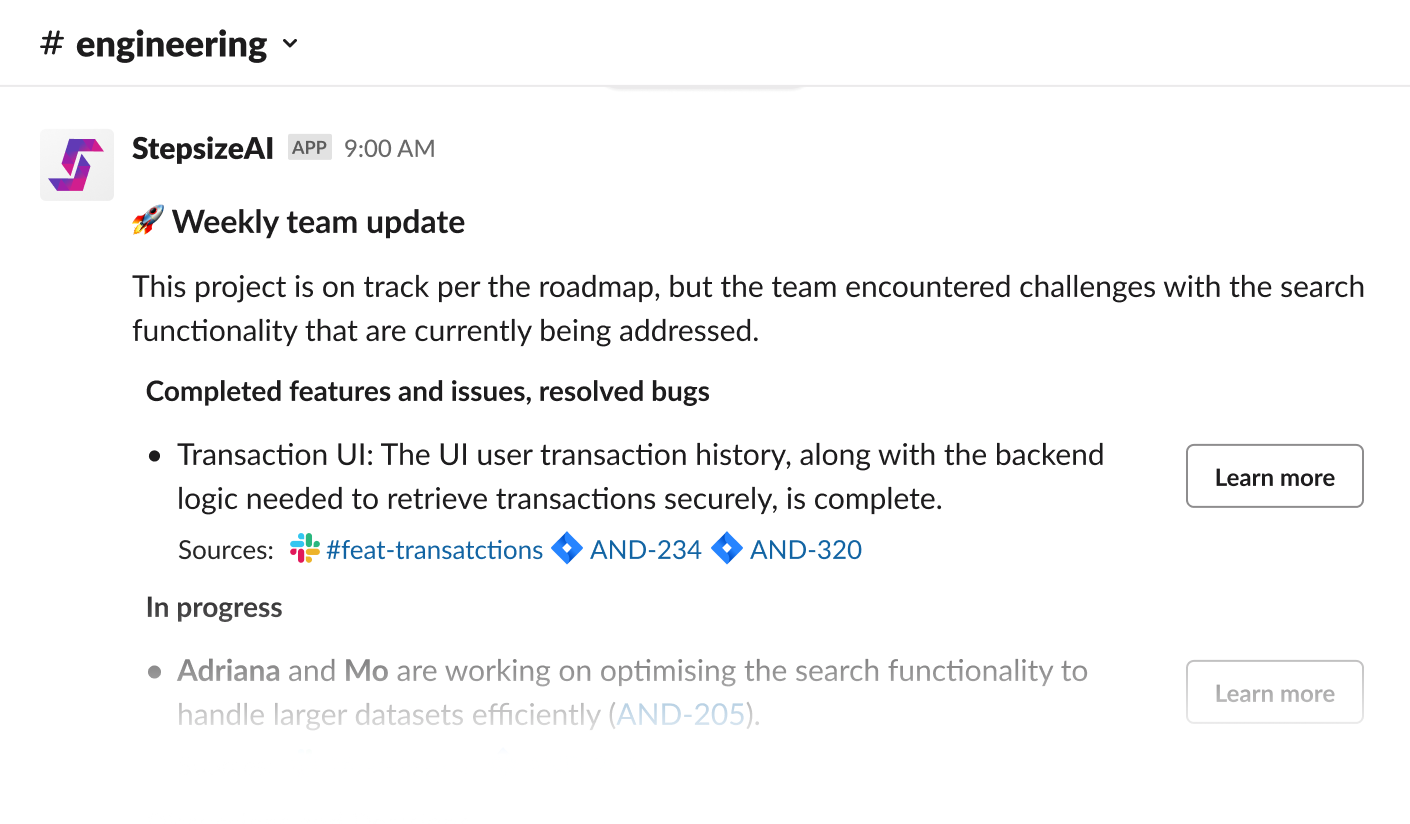
Task: Click the Mo name mention
Action: (x=366, y=670)
